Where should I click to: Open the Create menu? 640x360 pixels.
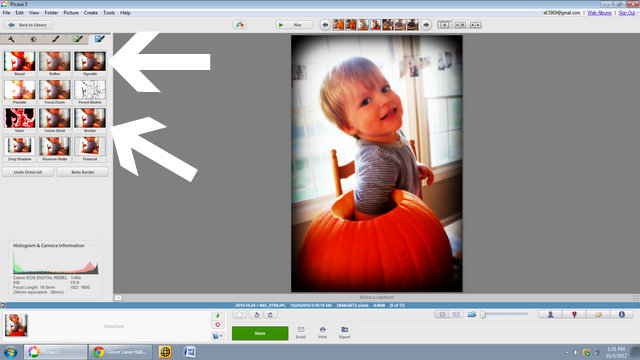pos(91,13)
